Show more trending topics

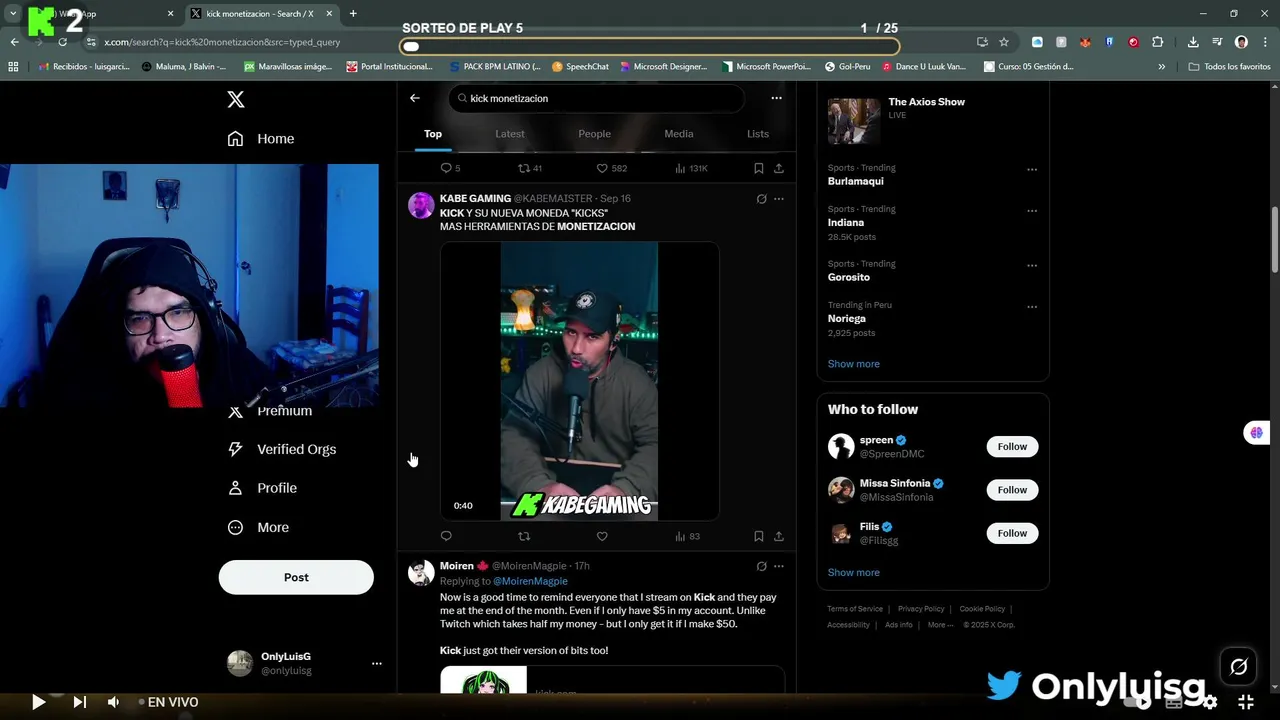853,364
